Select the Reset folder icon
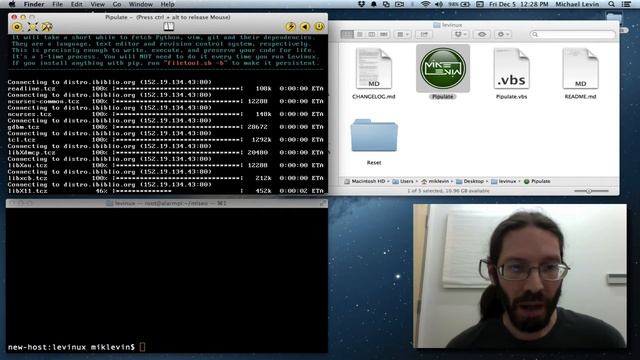640x360 pixels. tap(374, 136)
